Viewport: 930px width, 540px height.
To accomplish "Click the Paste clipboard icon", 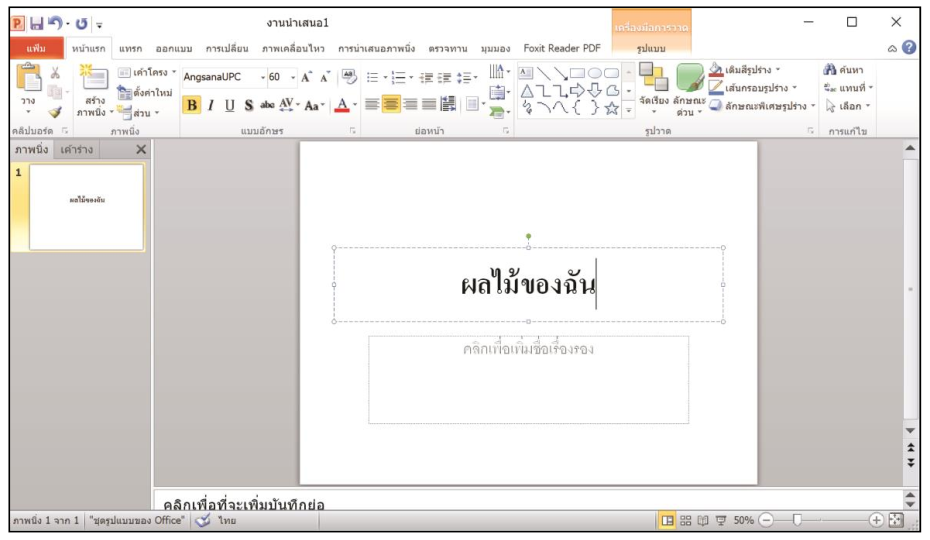I will [x=29, y=80].
